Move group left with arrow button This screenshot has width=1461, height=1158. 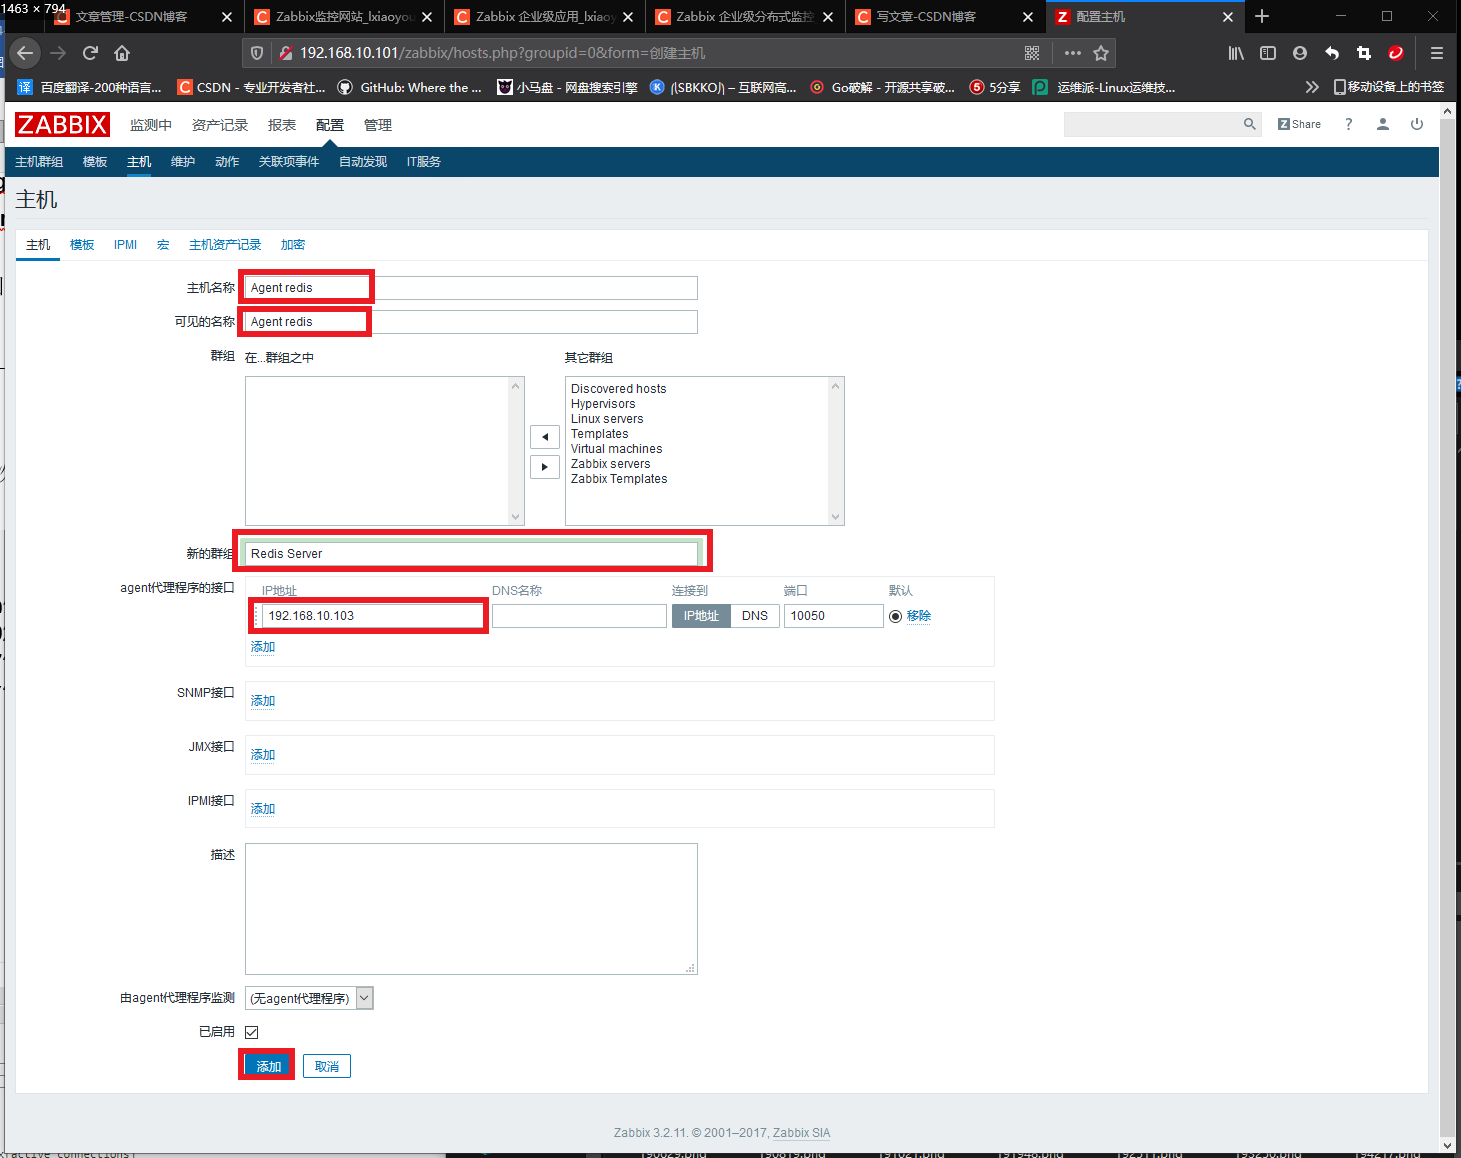coord(545,437)
